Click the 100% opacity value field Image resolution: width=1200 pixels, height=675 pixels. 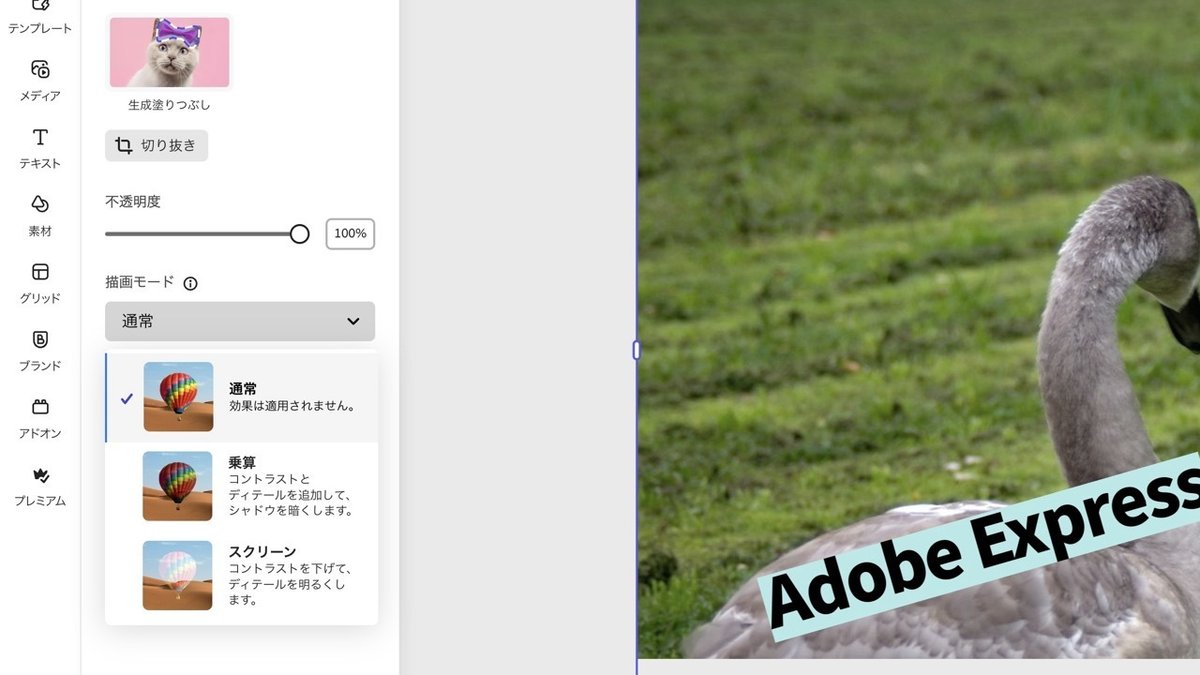tap(350, 234)
